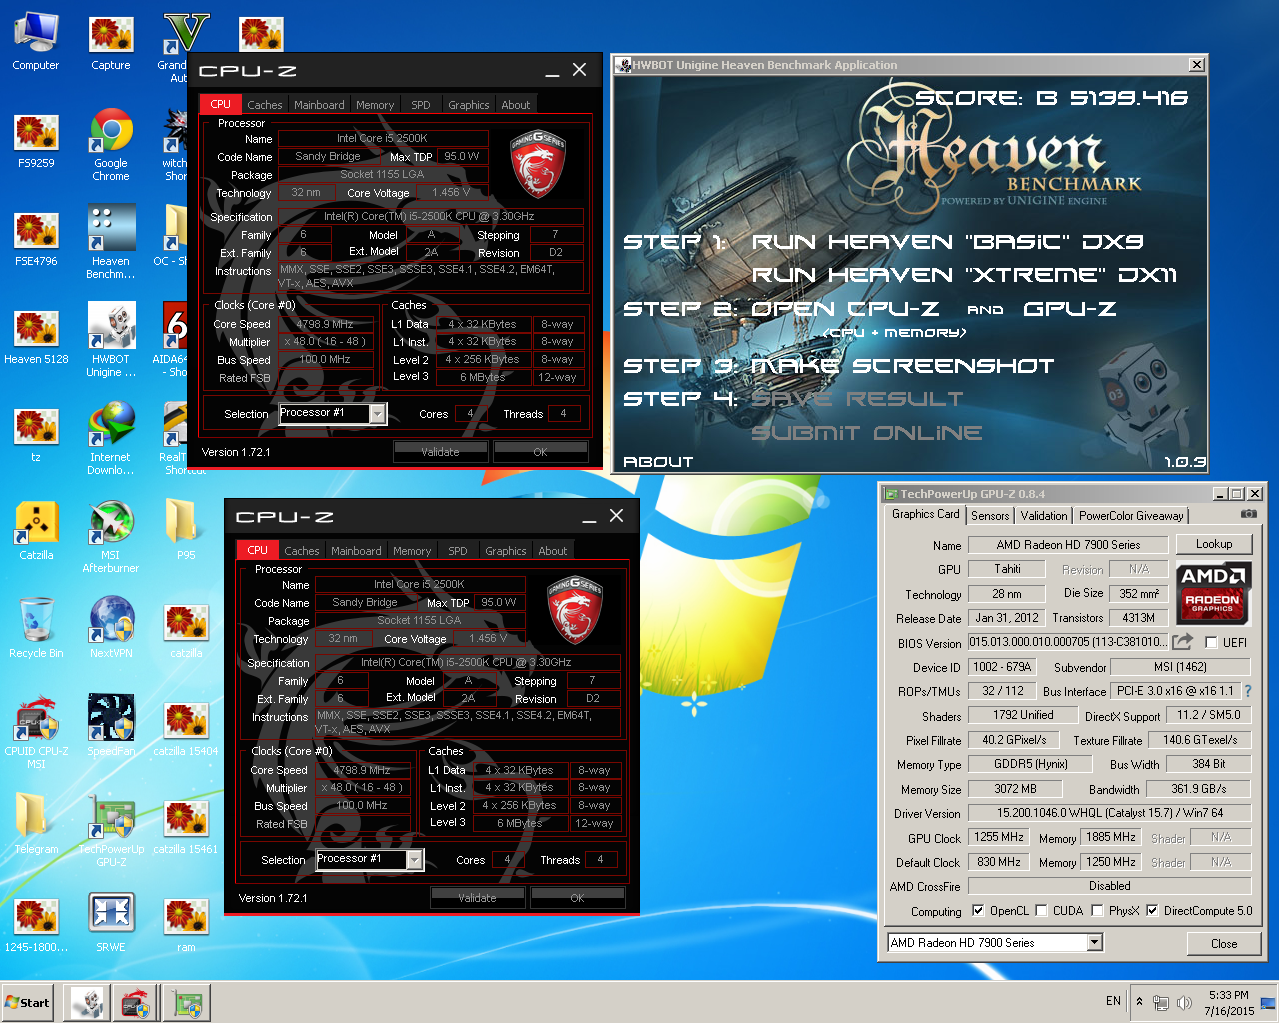Click Validate in upper CPU-Z window

(x=440, y=452)
